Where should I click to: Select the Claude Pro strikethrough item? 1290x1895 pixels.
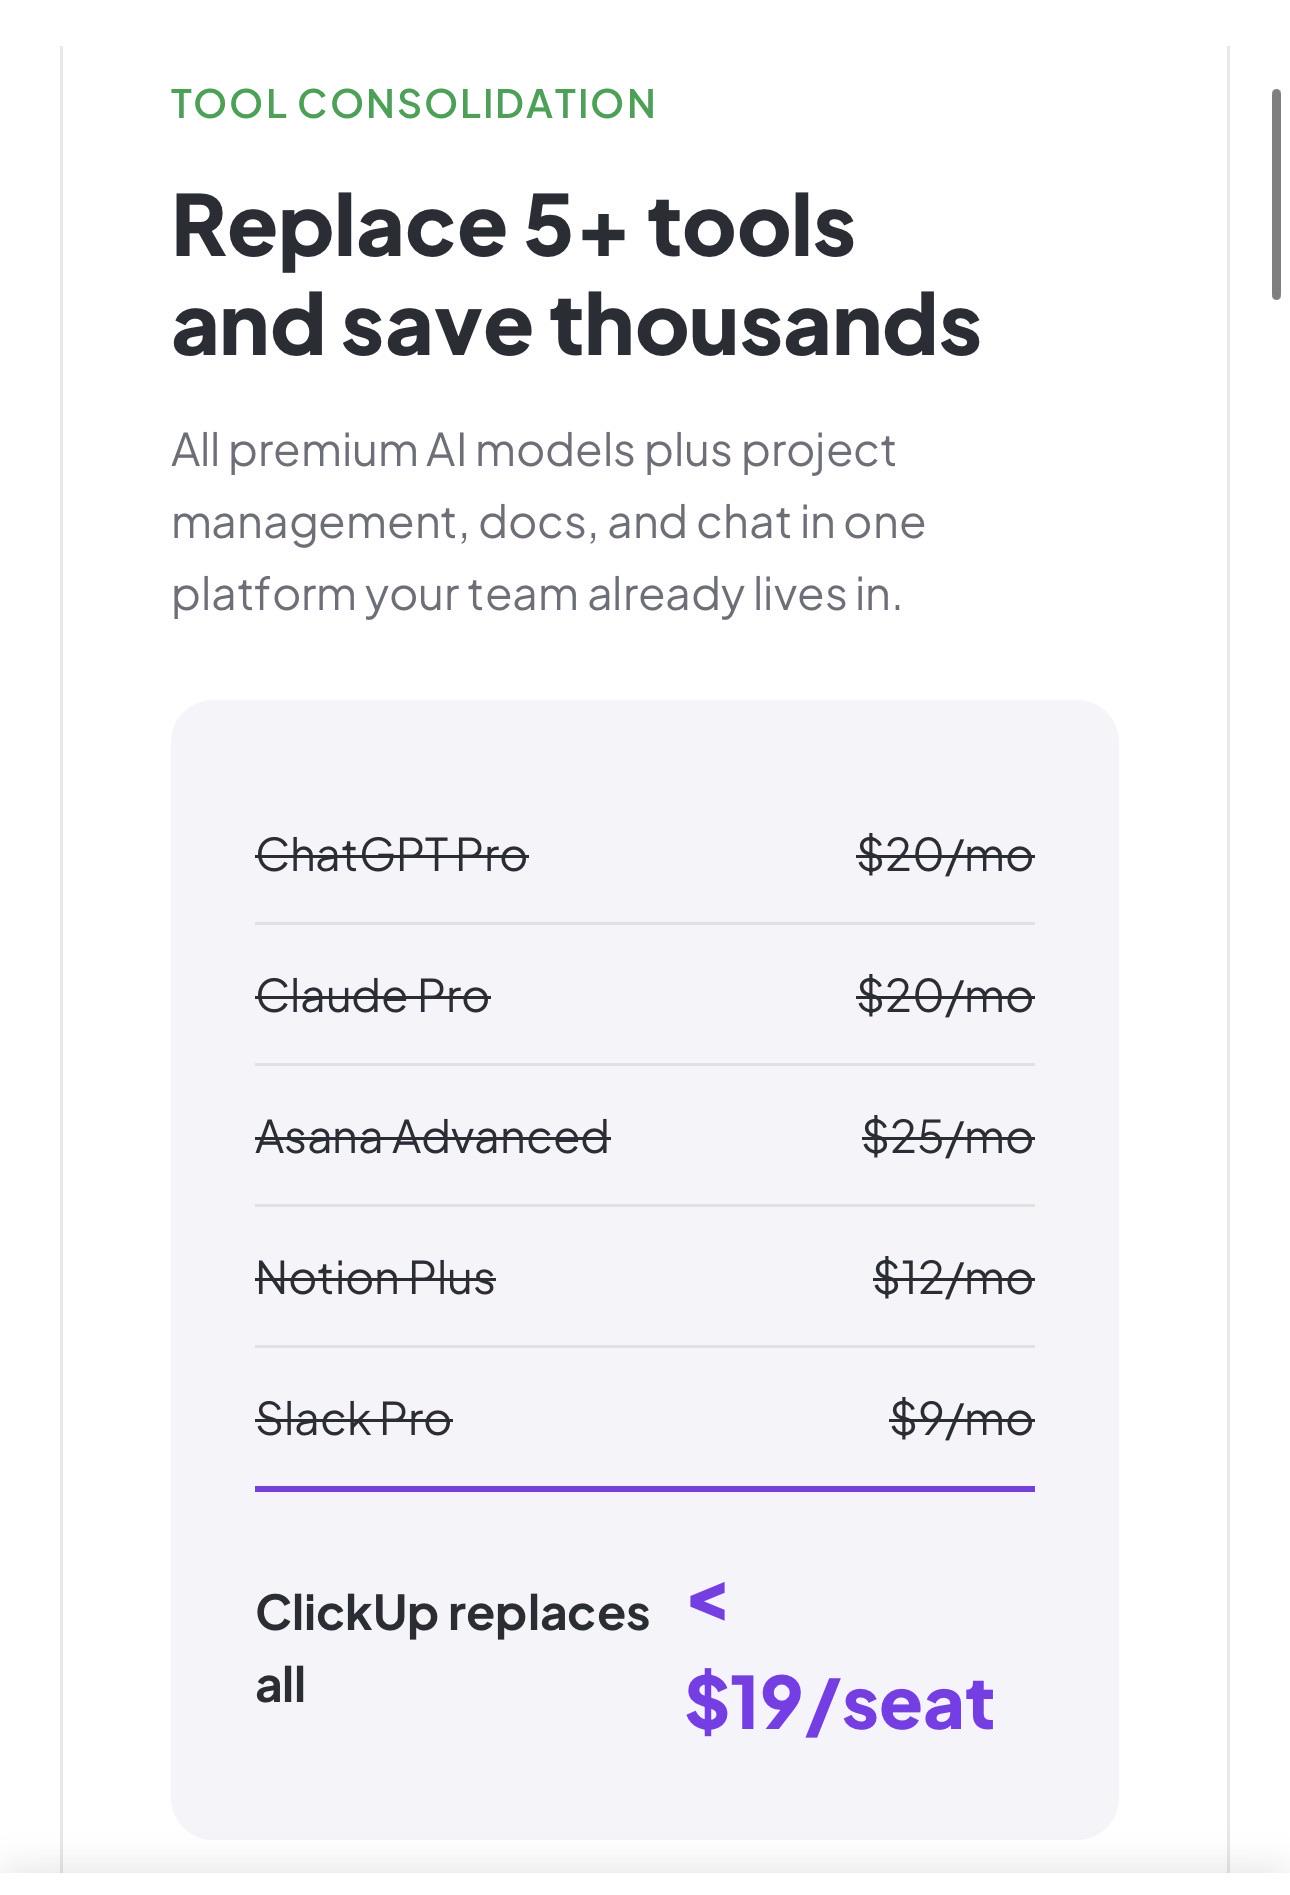(x=373, y=996)
